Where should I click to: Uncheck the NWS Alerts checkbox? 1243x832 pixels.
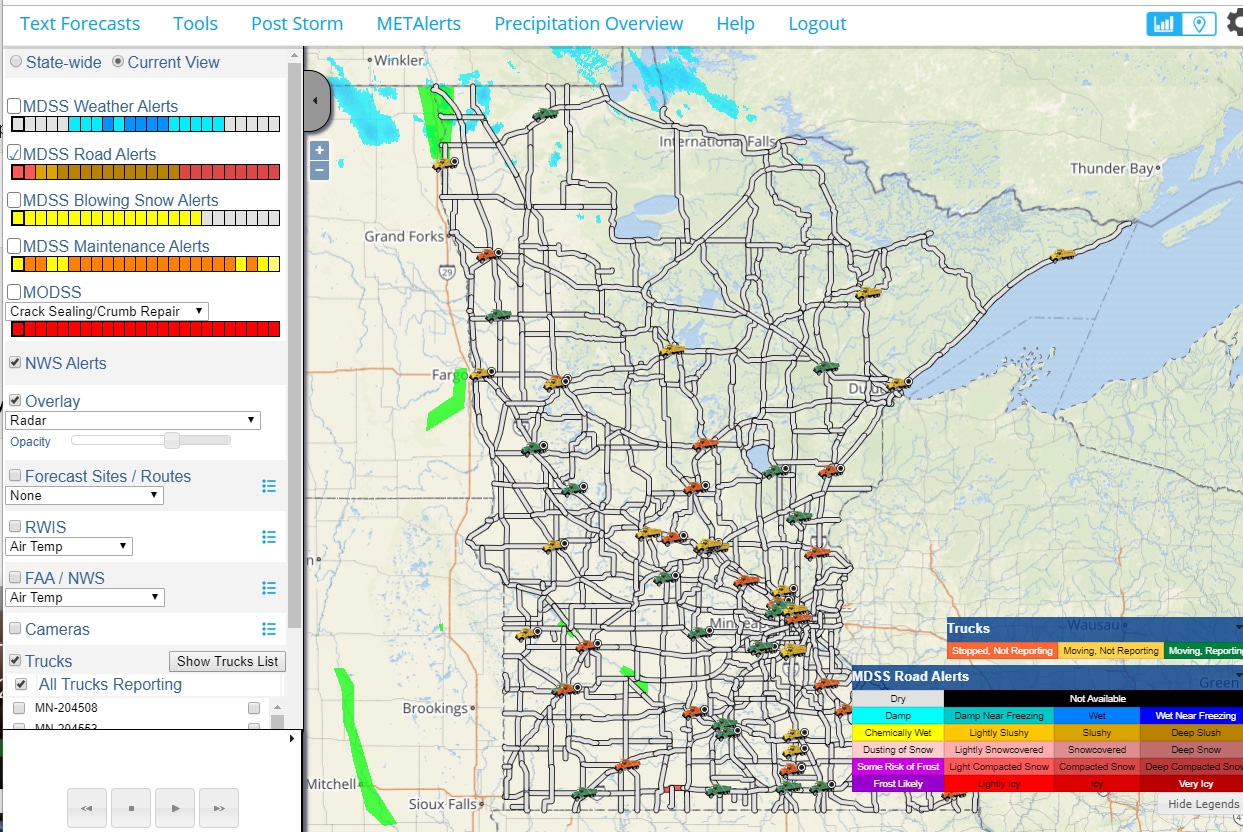(x=15, y=363)
